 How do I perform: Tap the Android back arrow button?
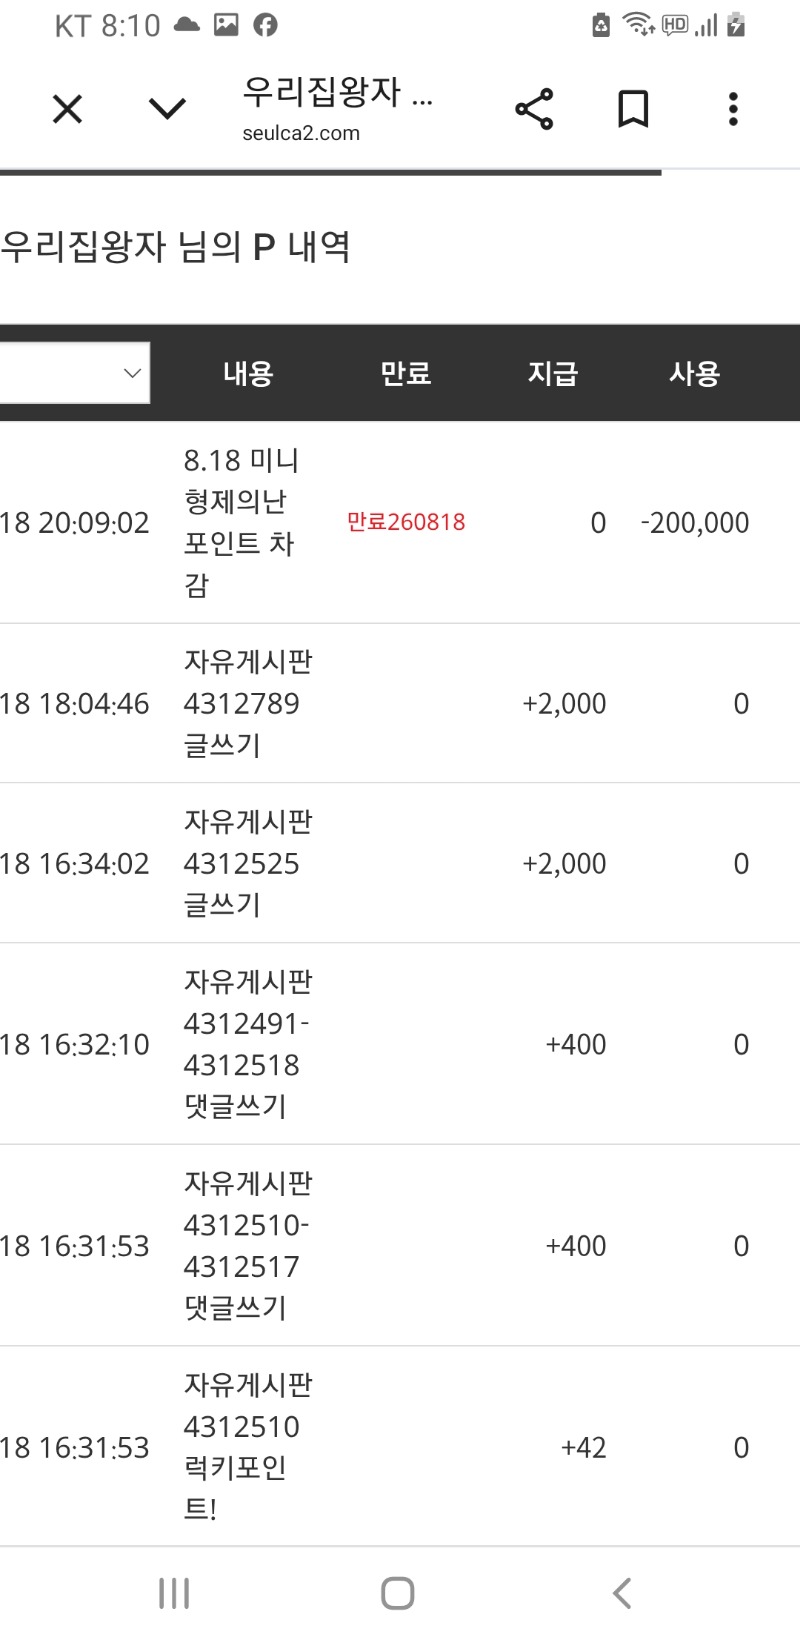point(622,1593)
